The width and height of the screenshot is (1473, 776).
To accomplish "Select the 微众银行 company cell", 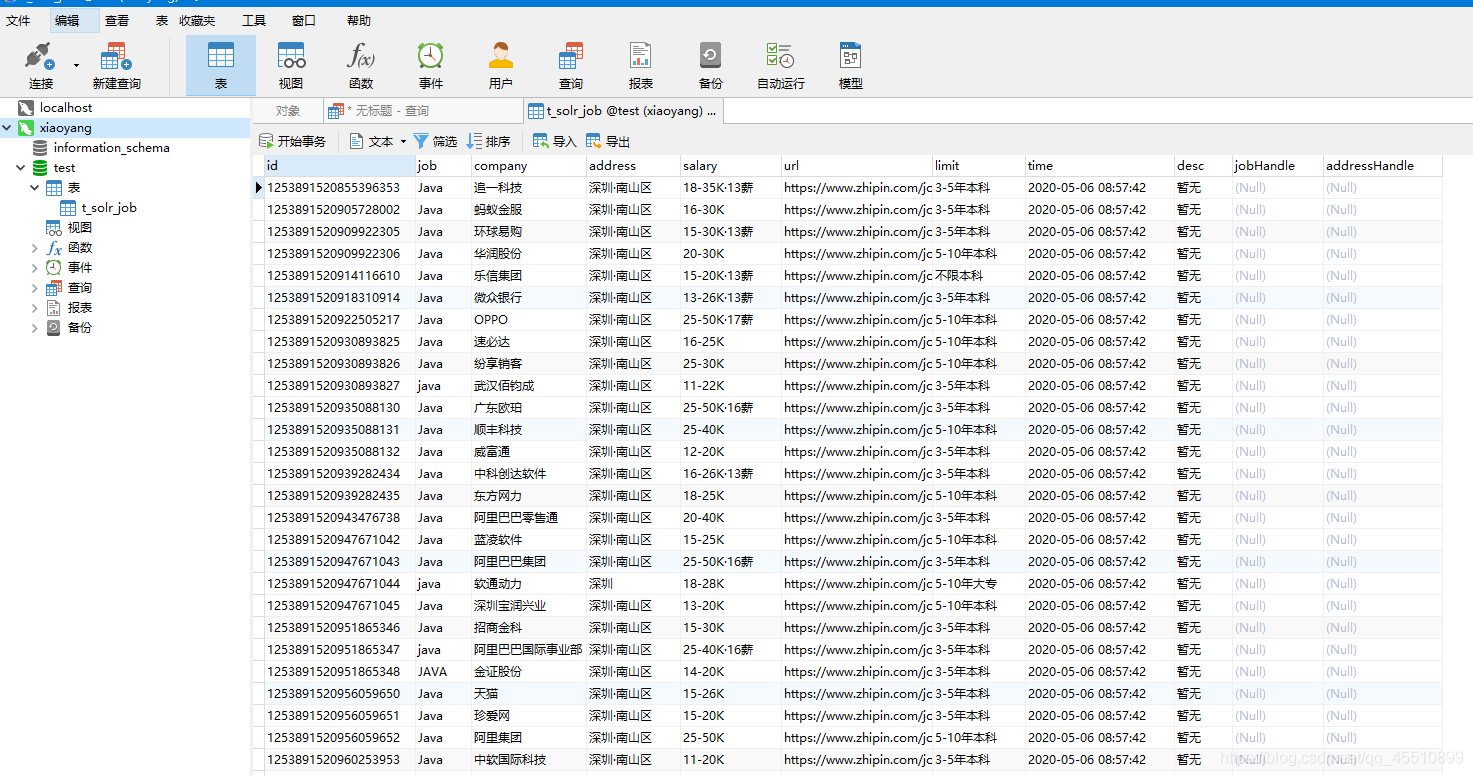I will 528,298.
